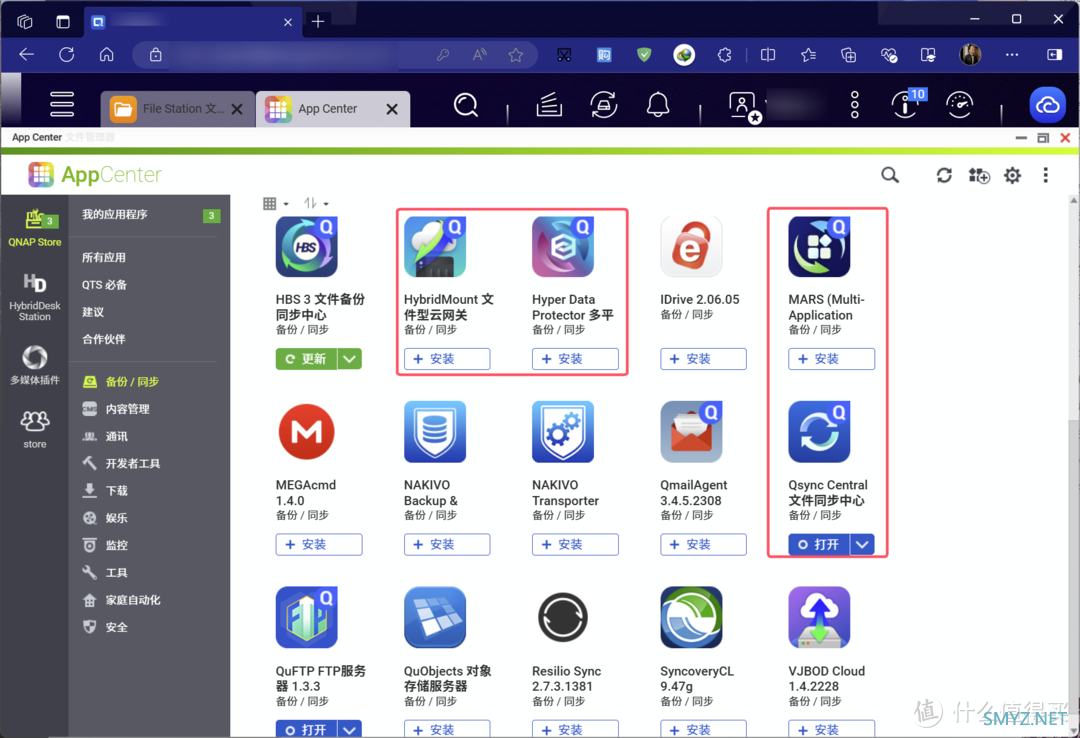Open QTS more options vertical dots
1080x738 pixels.
coord(855,105)
